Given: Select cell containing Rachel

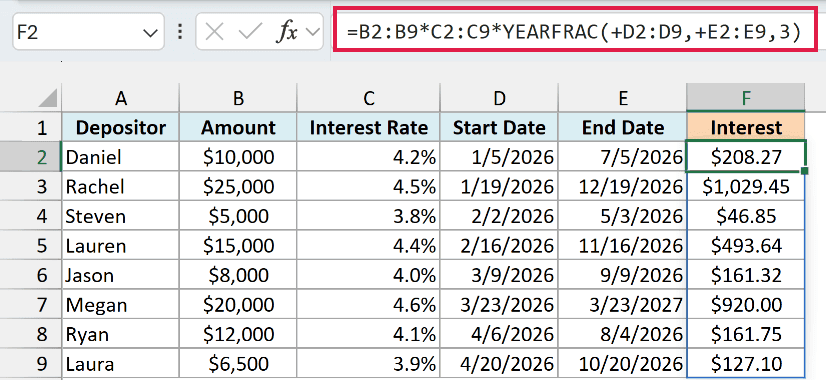Looking at the screenshot, I should [121, 186].
